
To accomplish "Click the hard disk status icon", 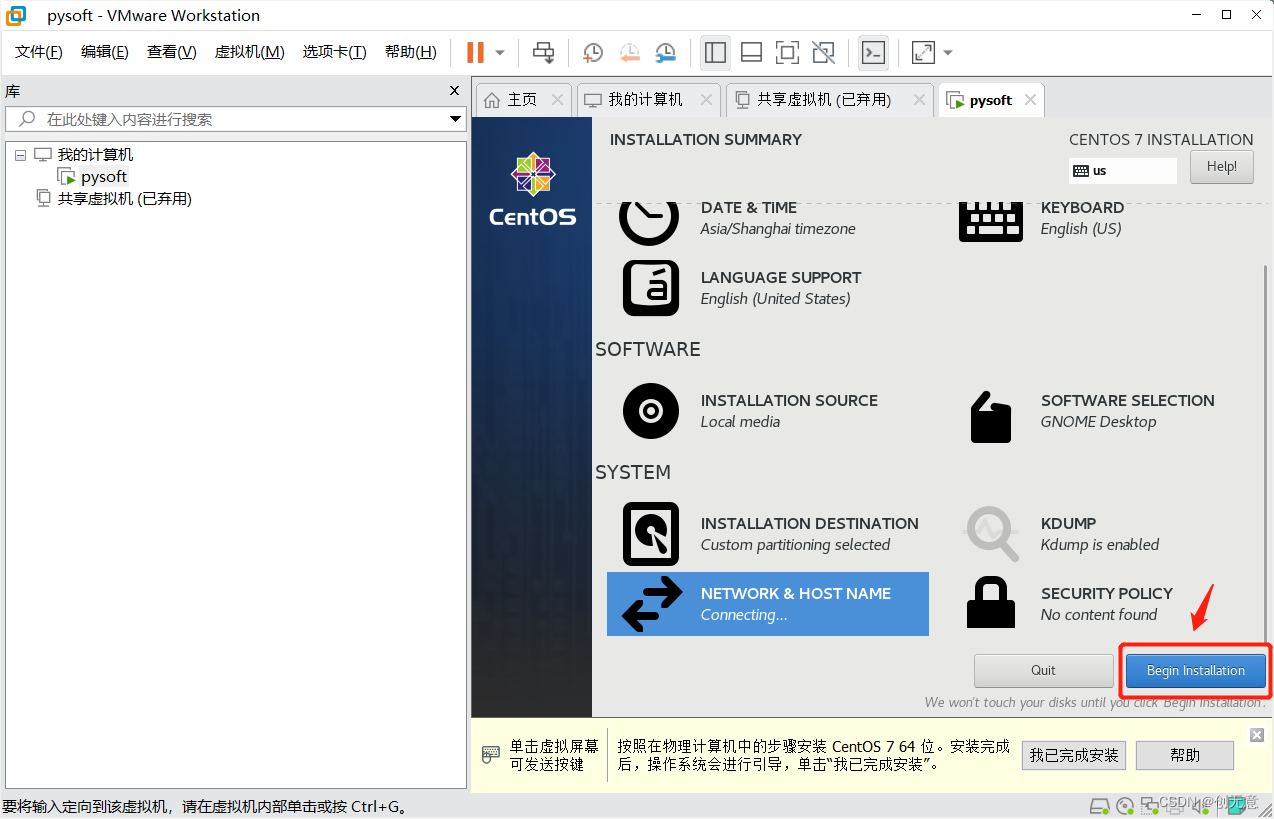I will [x=1100, y=806].
